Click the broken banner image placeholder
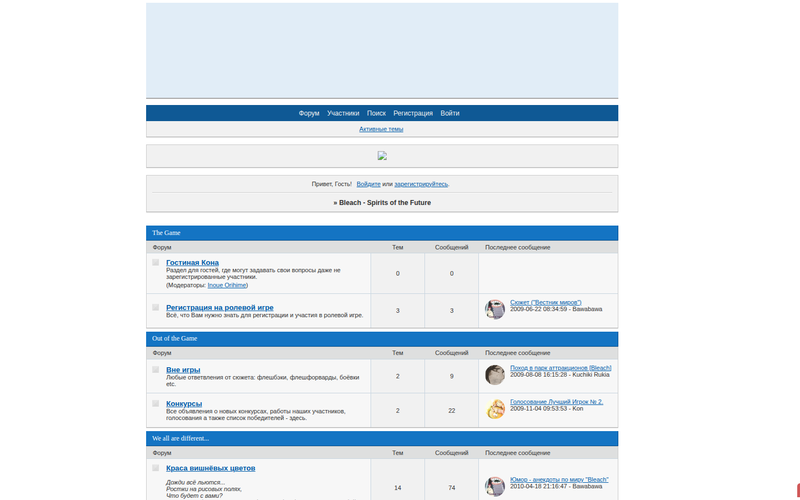Viewport: 800px width, 500px height. tap(382, 156)
